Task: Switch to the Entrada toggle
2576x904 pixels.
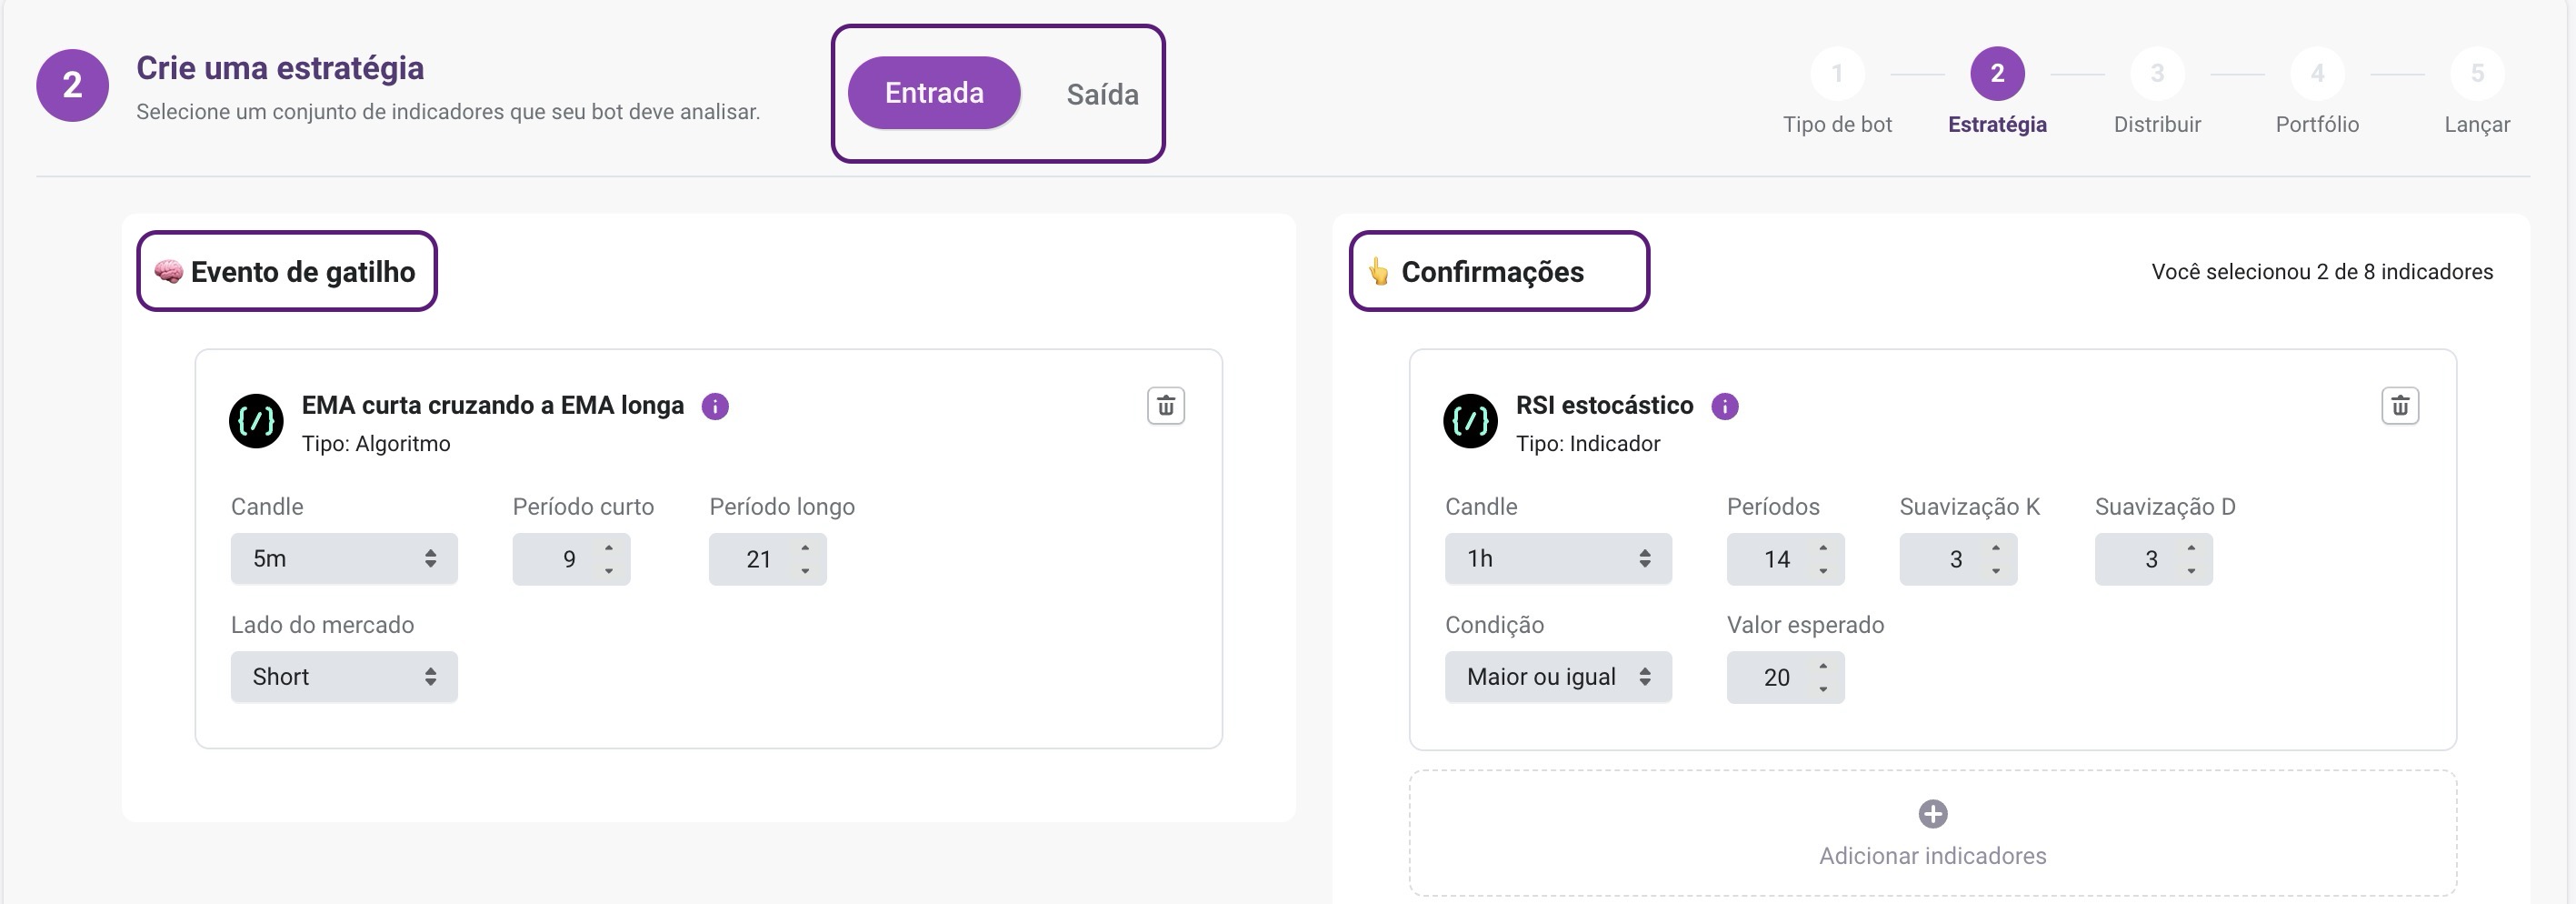Action: tap(934, 93)
